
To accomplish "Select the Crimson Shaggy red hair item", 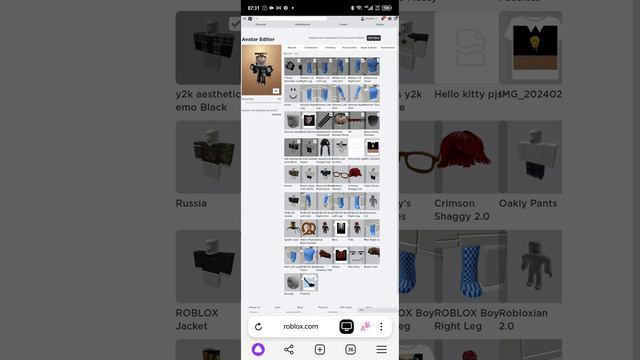I will click(356, 174).
